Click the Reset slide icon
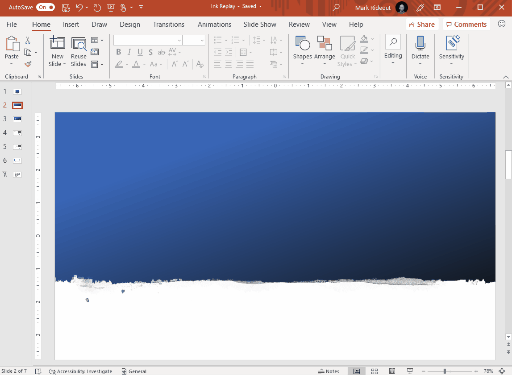This screenshot has height=375, width=512. coord(95,52)
